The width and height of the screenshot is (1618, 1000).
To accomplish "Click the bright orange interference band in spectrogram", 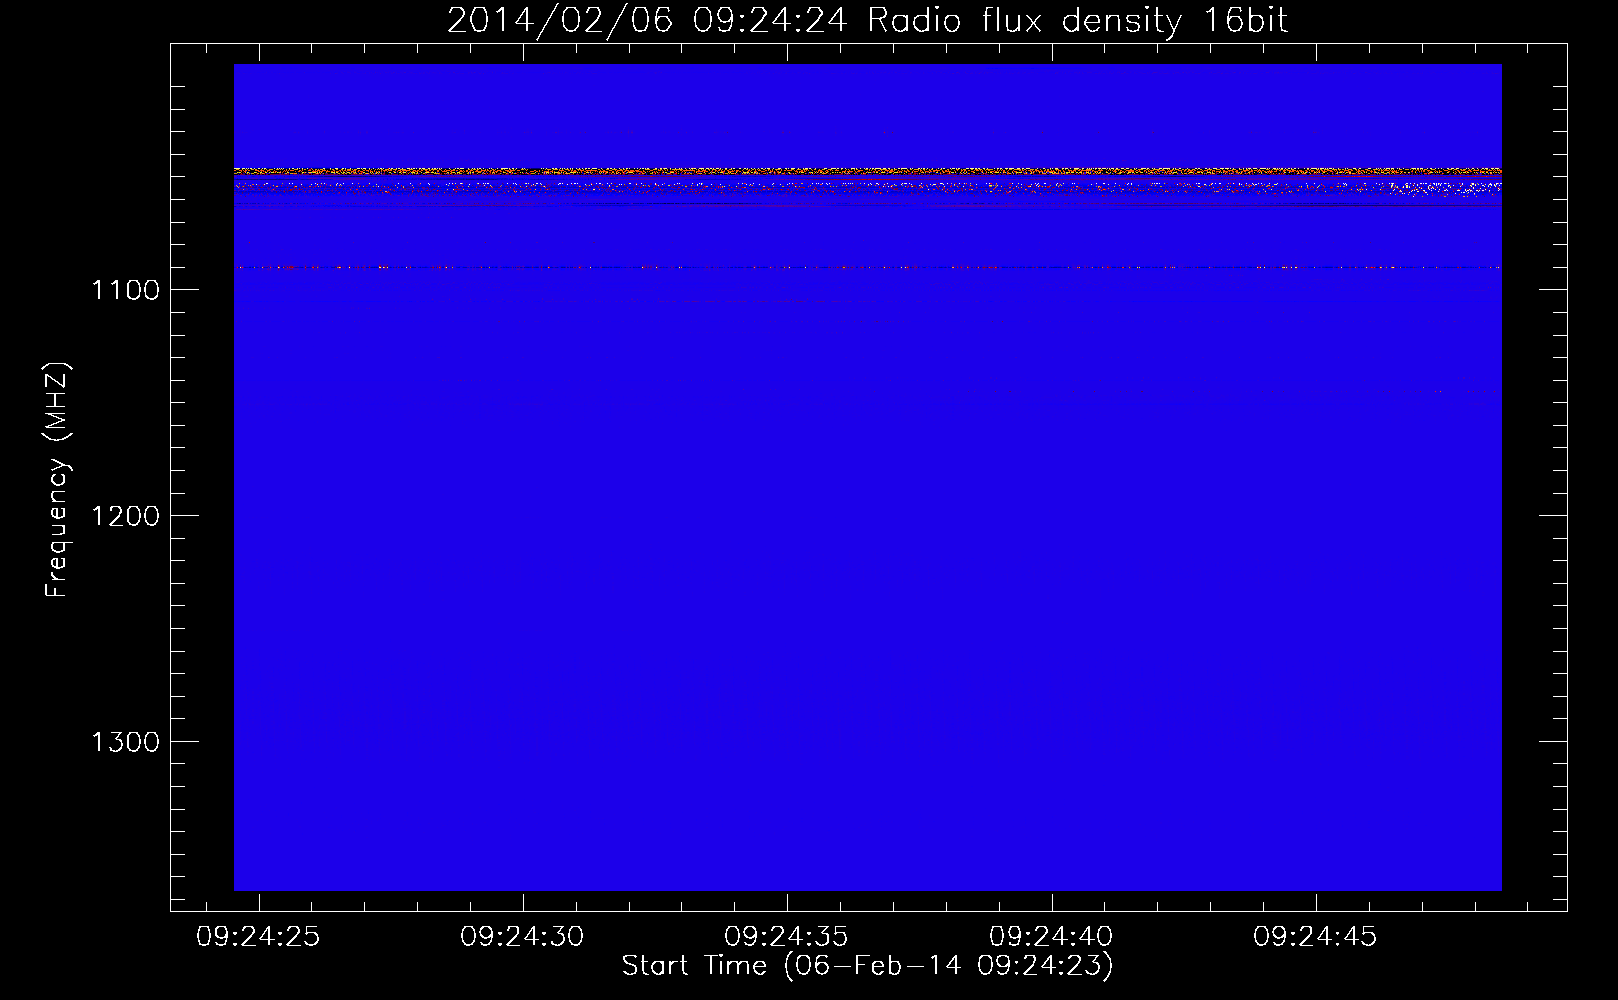I will [867, 172].
